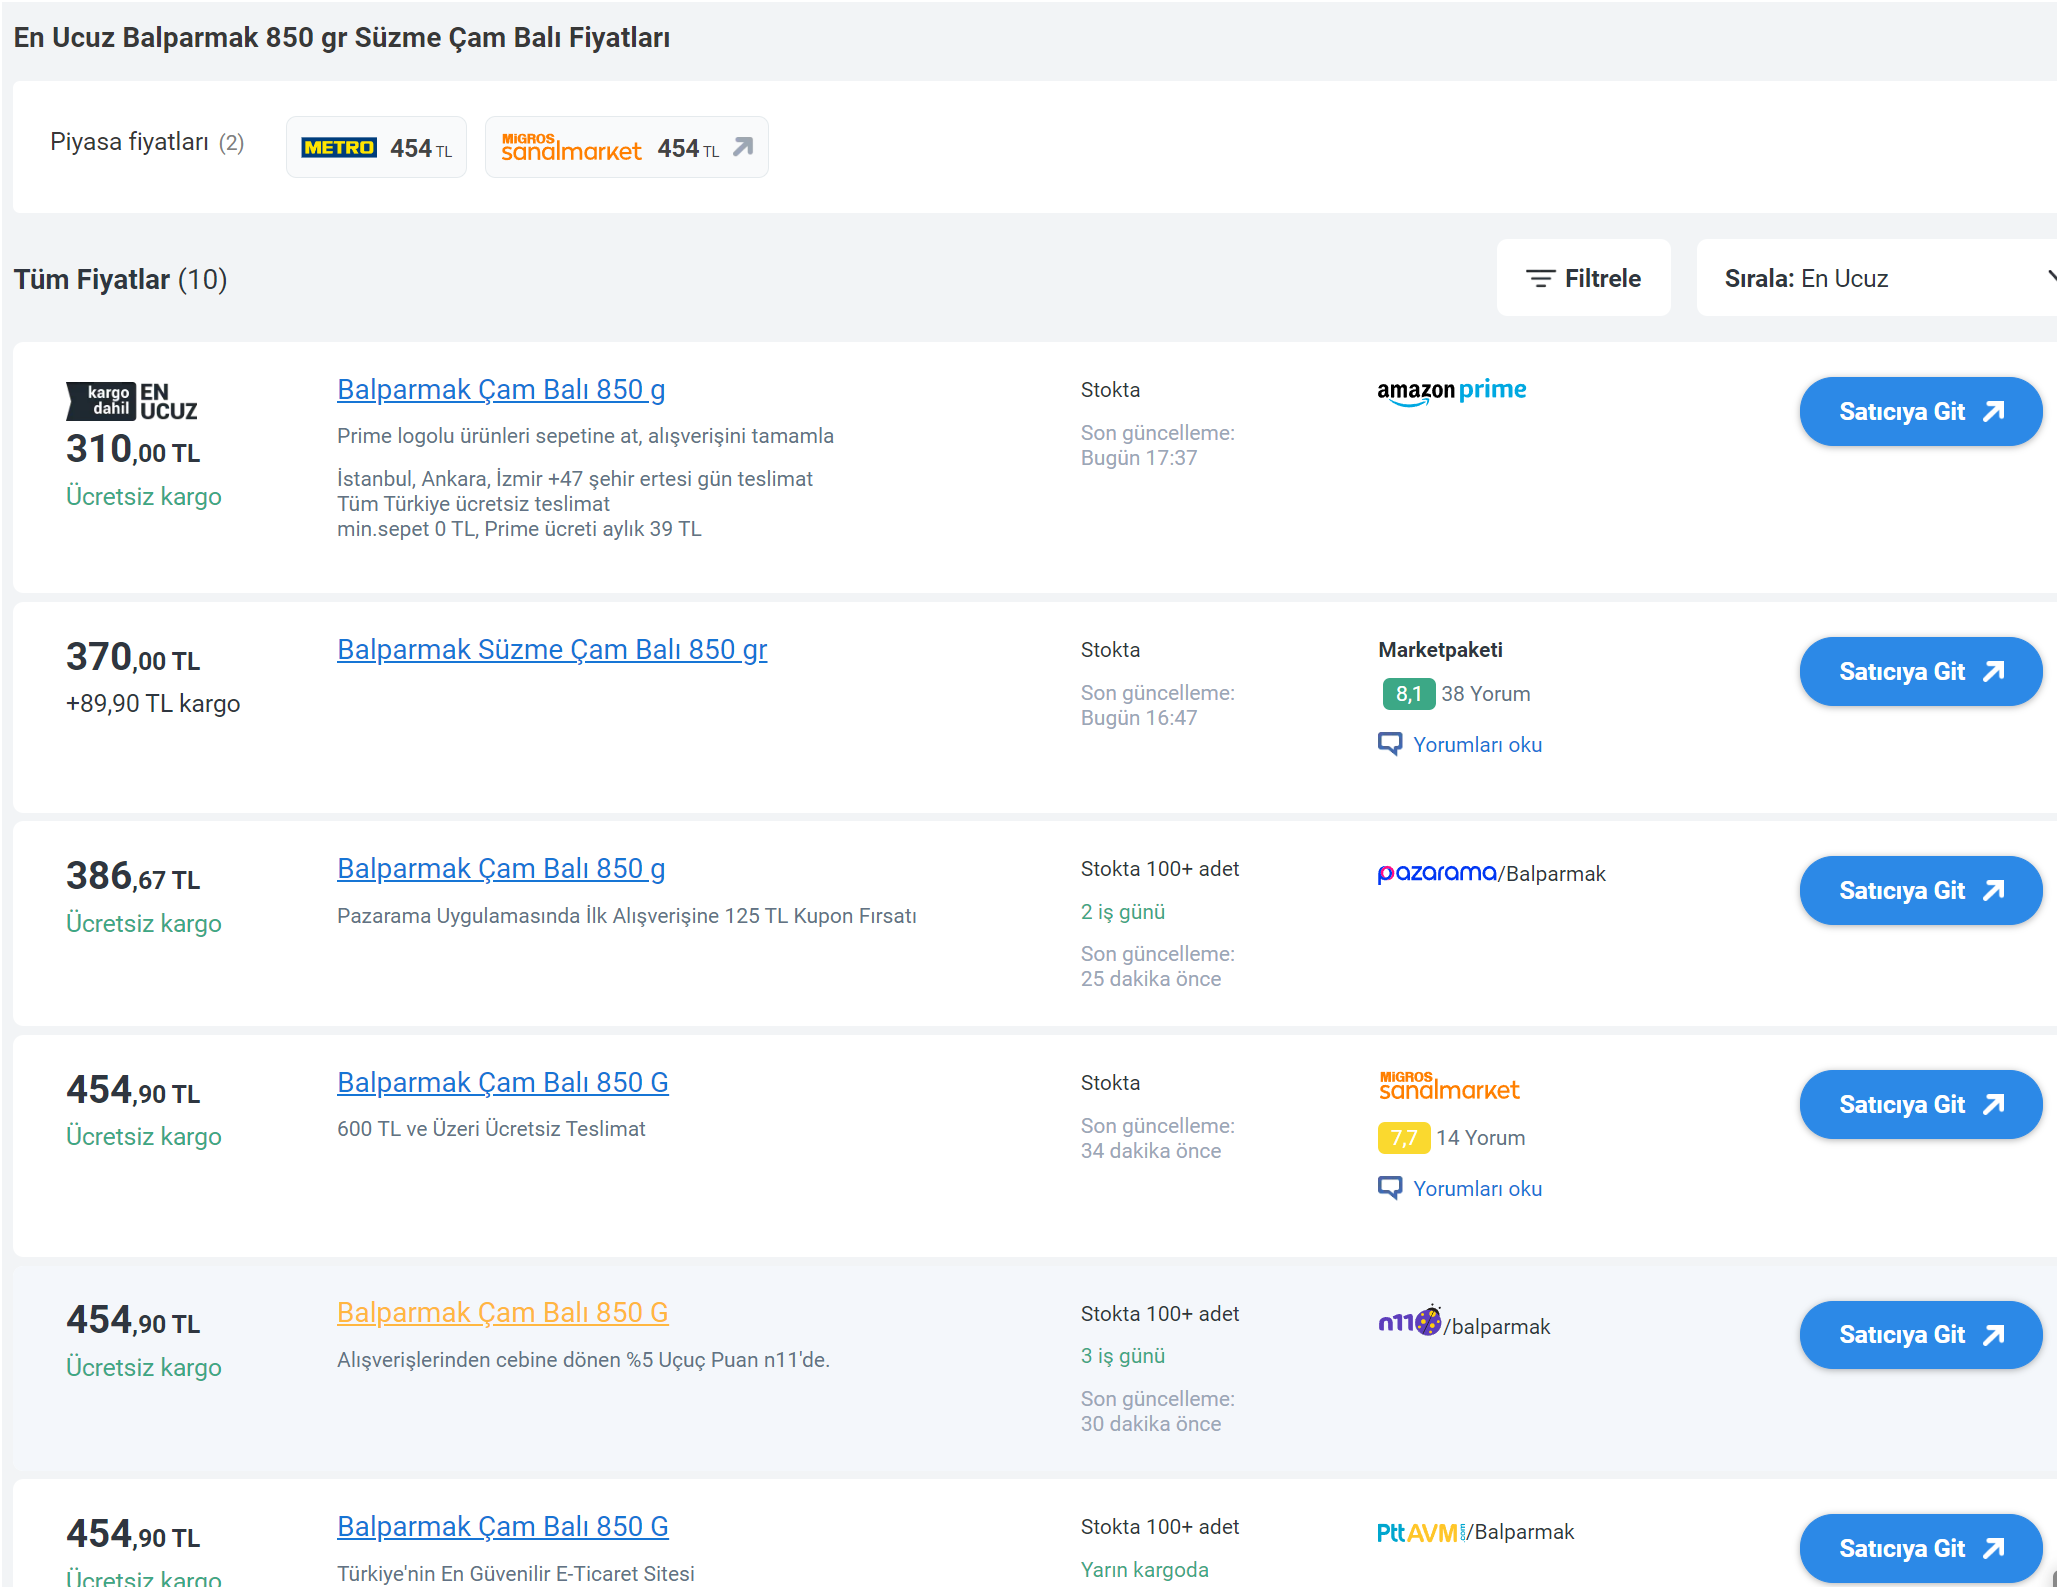Screen dimensions: 2059x1589
Task: Read Sanalmarket reviews via Yorumları oku
Action: [x=1477, y=1188]
